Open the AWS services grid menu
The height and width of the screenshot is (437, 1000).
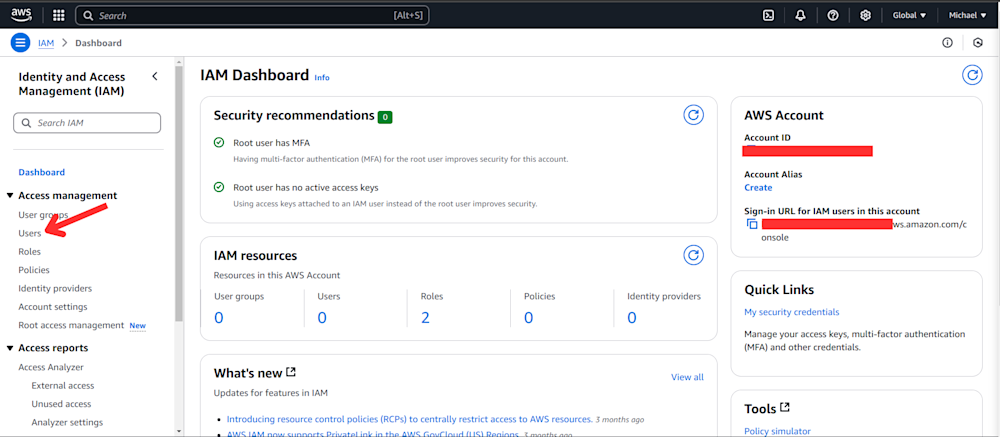[58, 15]
